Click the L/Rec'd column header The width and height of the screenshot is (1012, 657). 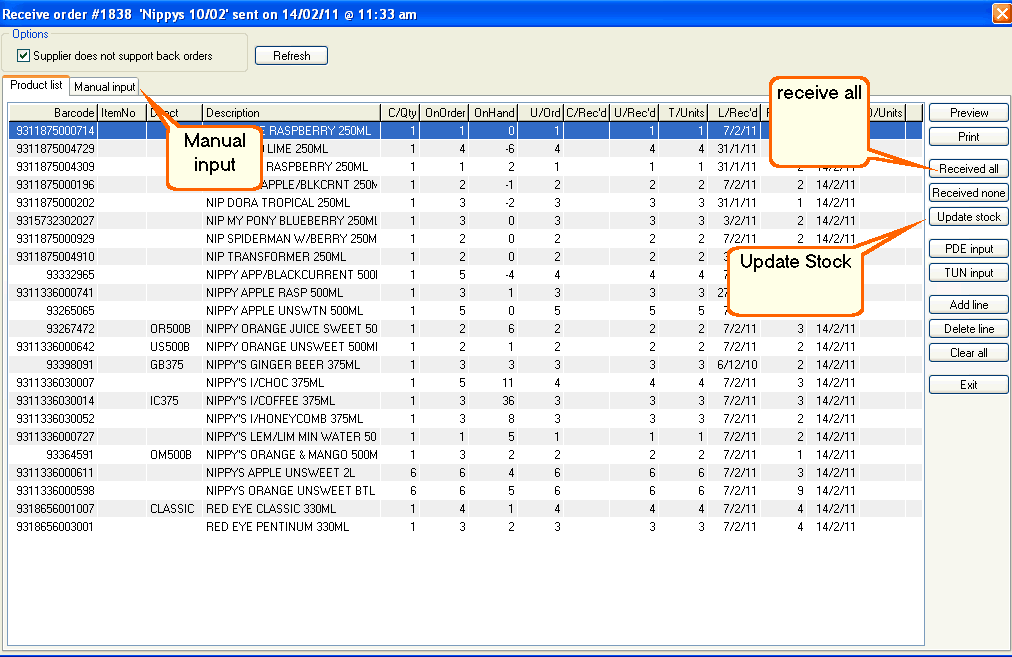[734, 113]
